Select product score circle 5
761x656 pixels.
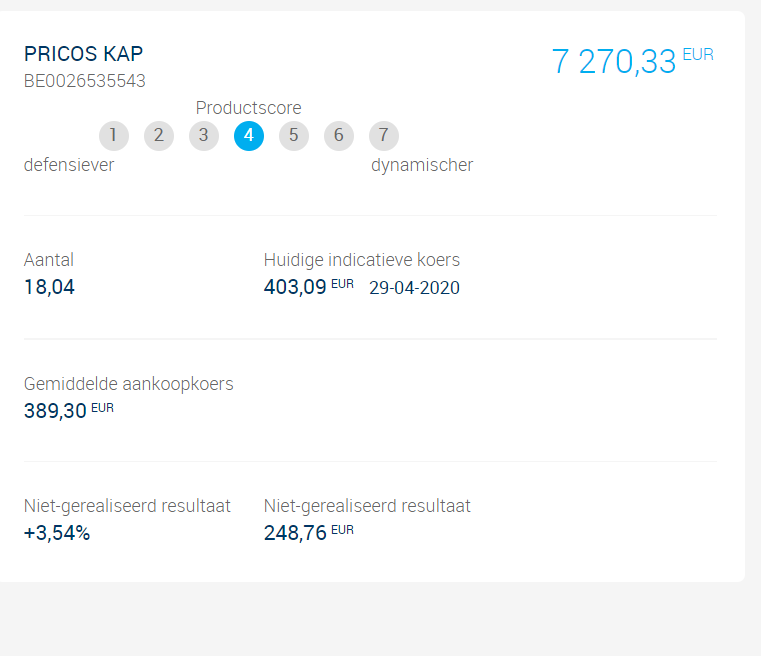(x=294, y=136)
